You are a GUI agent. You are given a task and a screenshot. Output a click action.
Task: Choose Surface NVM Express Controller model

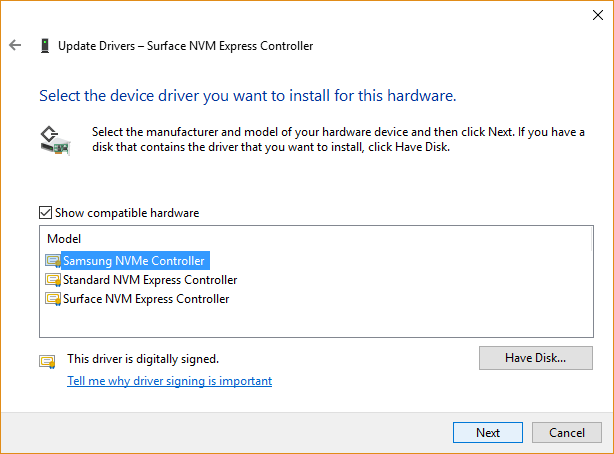(146, 299)
